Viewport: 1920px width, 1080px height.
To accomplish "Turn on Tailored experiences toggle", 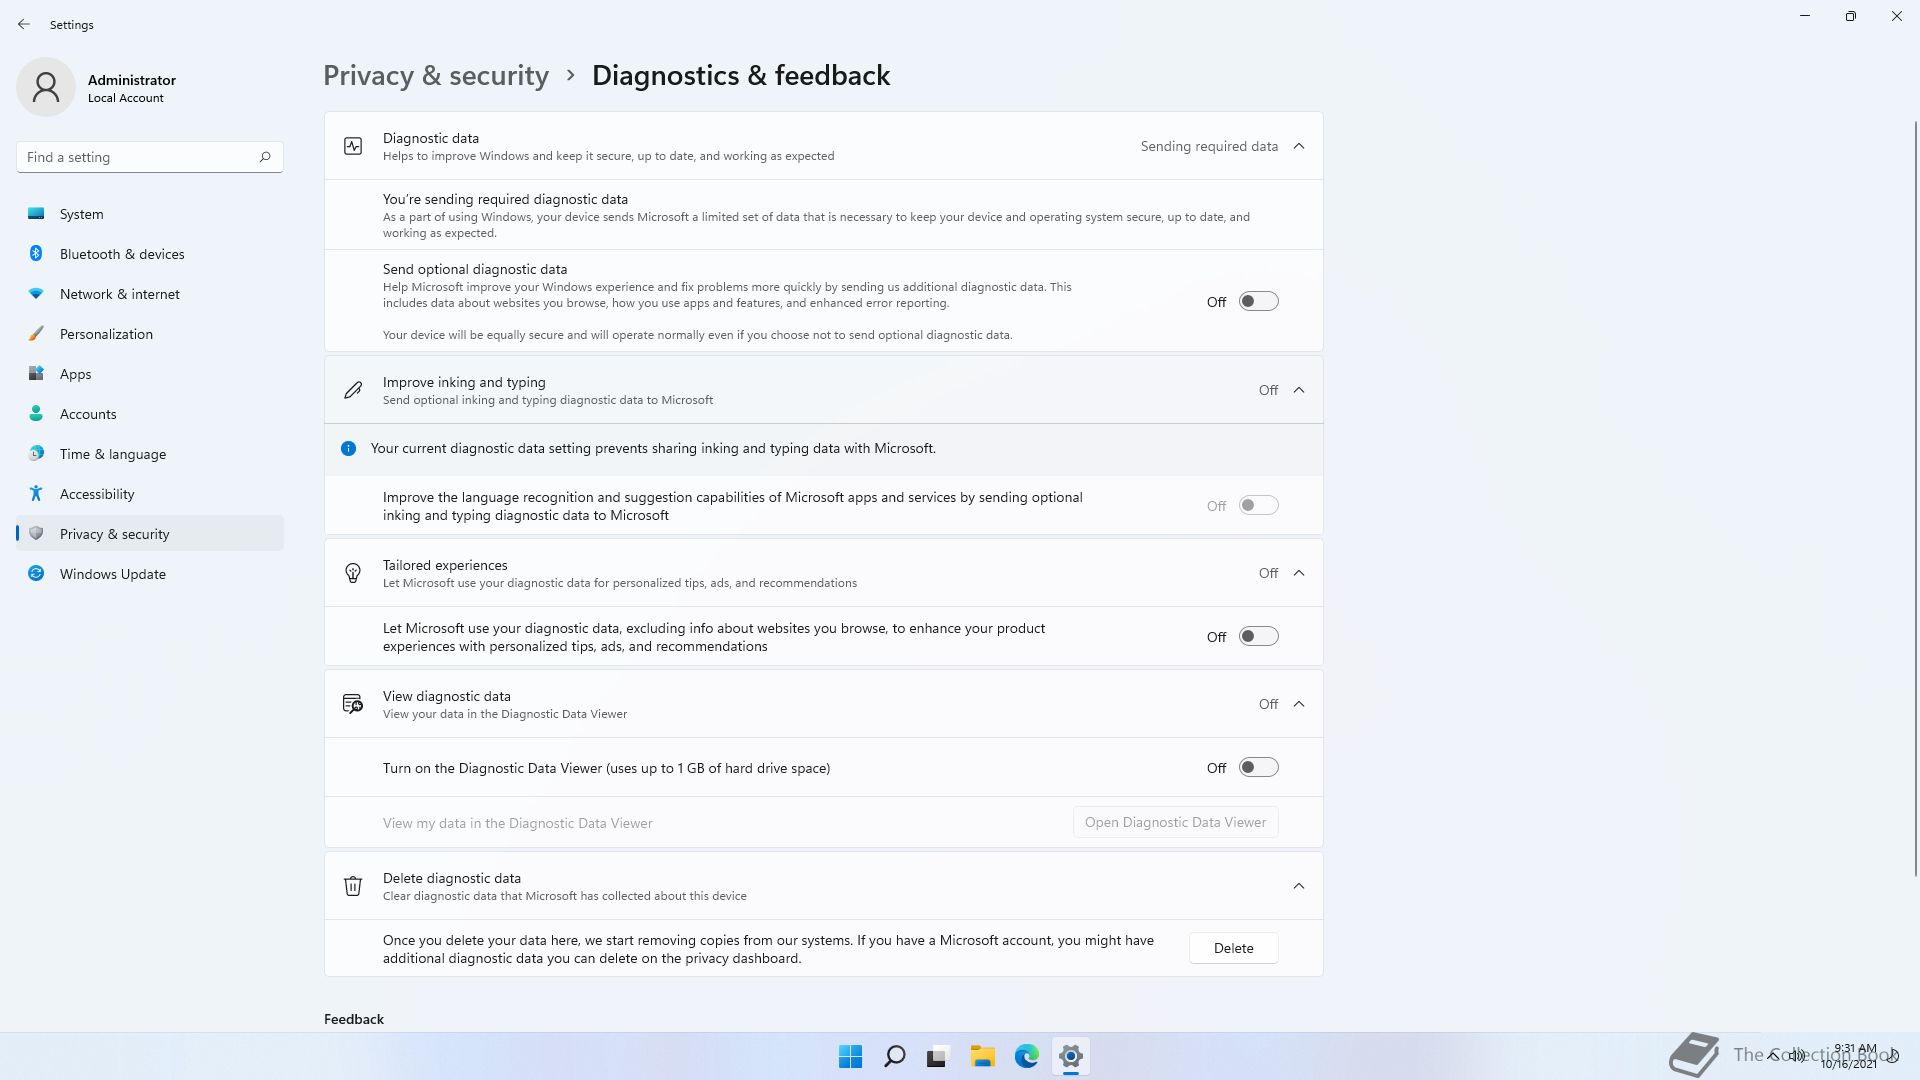I will tap(1258, 636).
